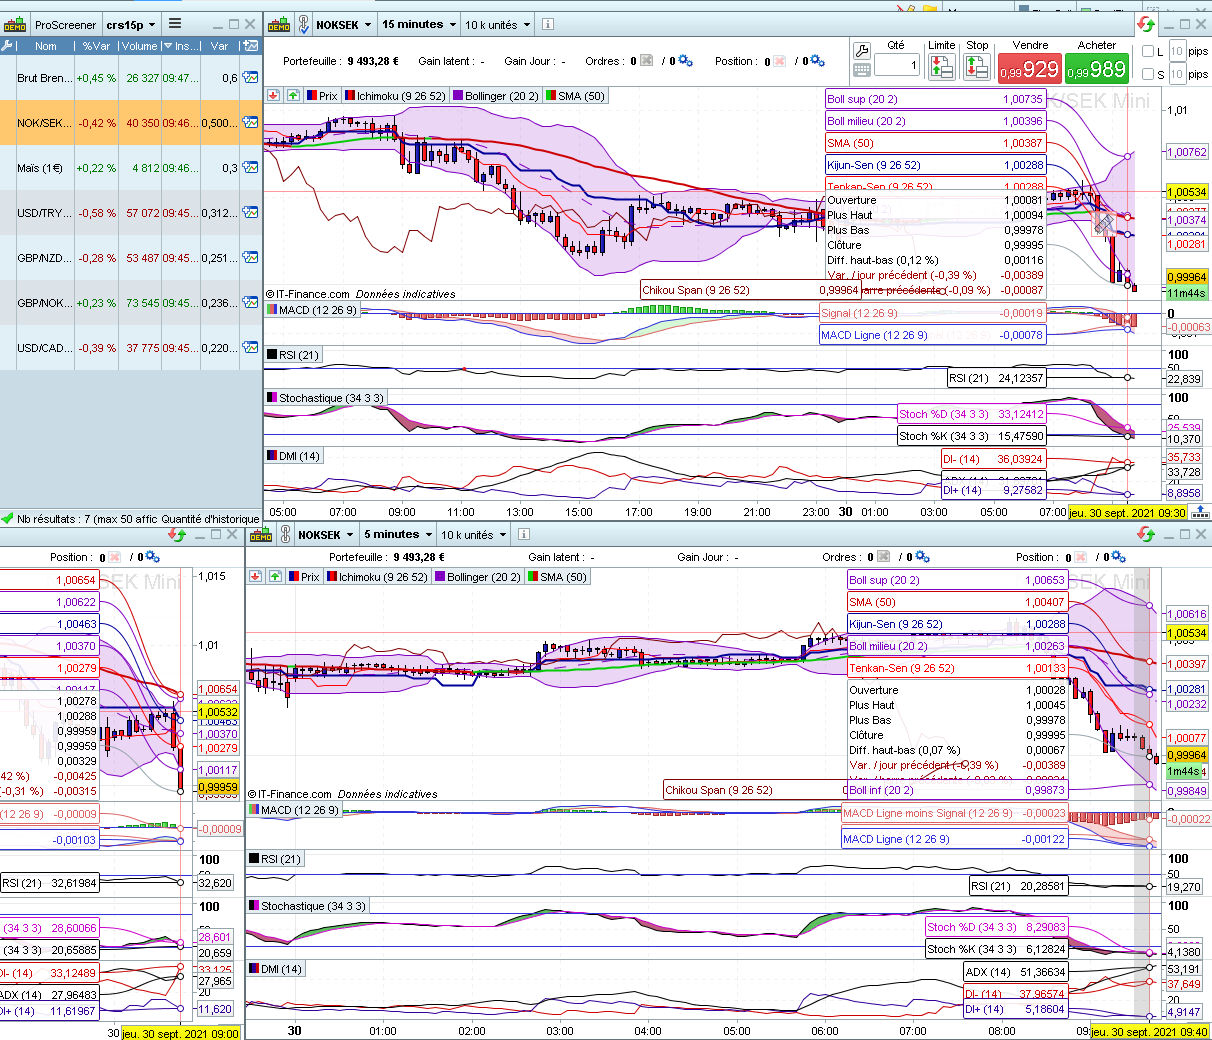This screenshot has width=1212, height=1040.
Task: Toggle the link icon on 15-minute chart
Action: (302, 24)
